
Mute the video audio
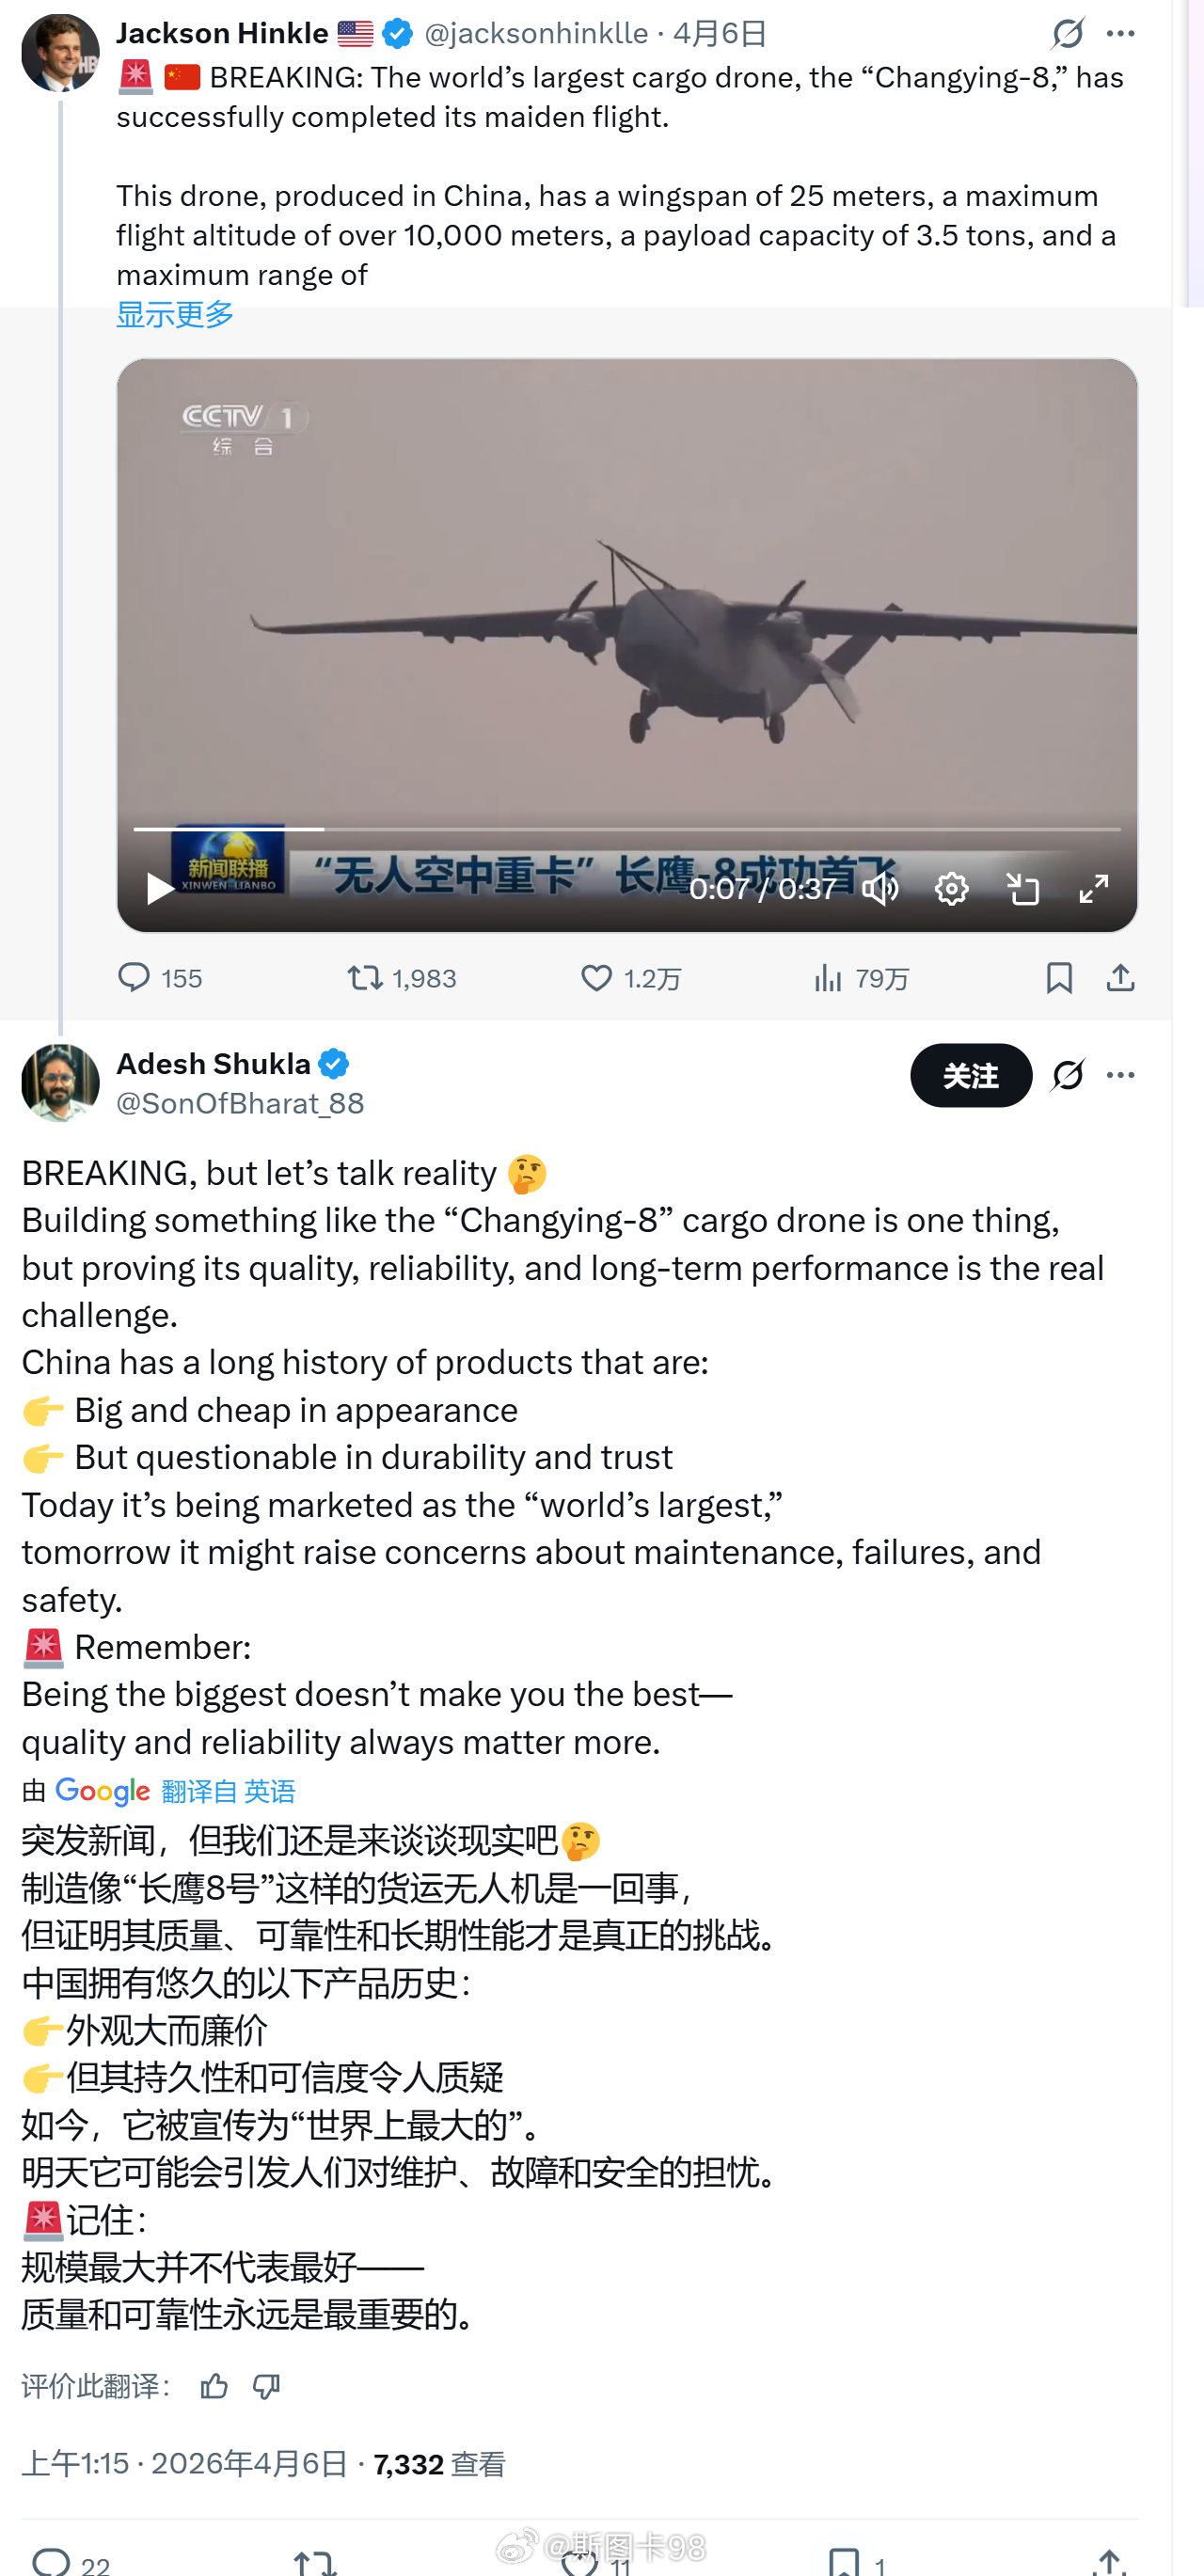(x=881, y=887)
